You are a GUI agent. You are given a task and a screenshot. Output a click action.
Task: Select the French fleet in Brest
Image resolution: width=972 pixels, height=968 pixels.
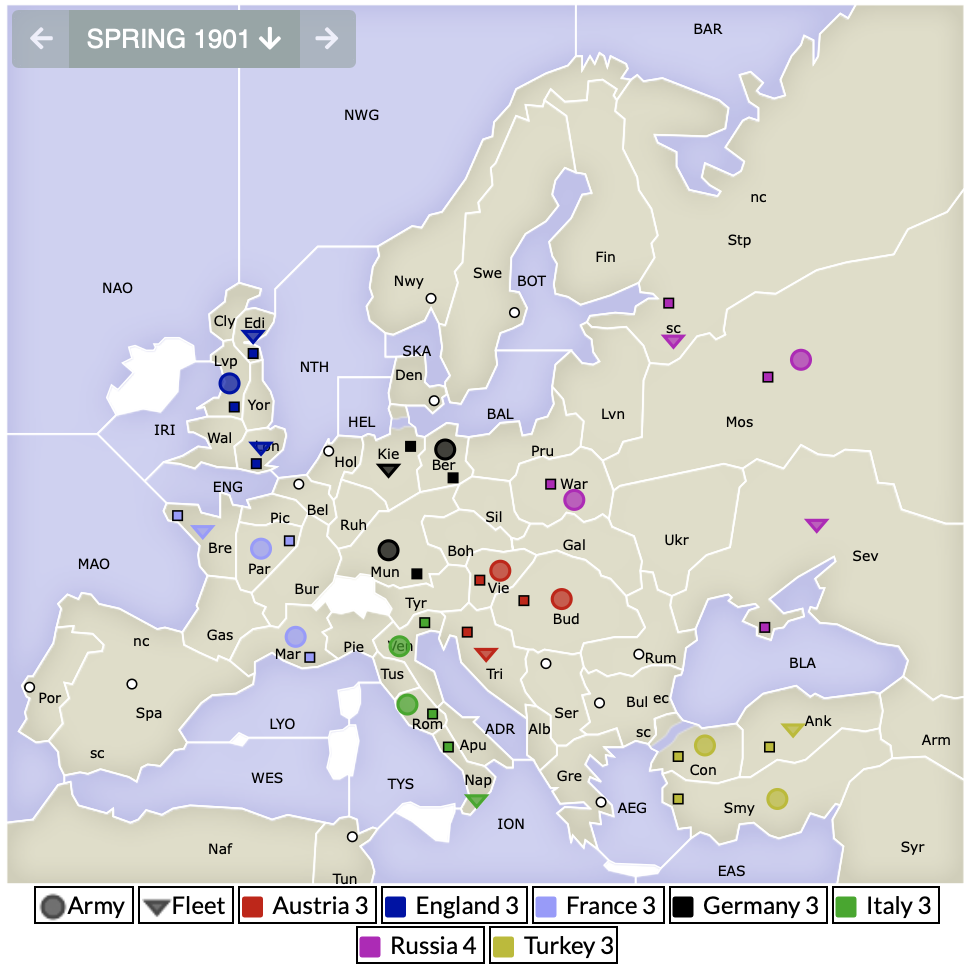(203, 531)
